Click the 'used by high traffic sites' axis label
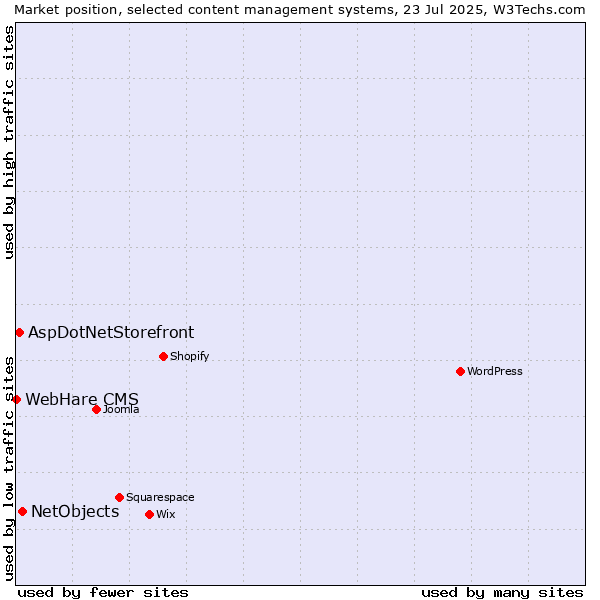The width and height of the screenshot is (600, 600). (8, 142)
